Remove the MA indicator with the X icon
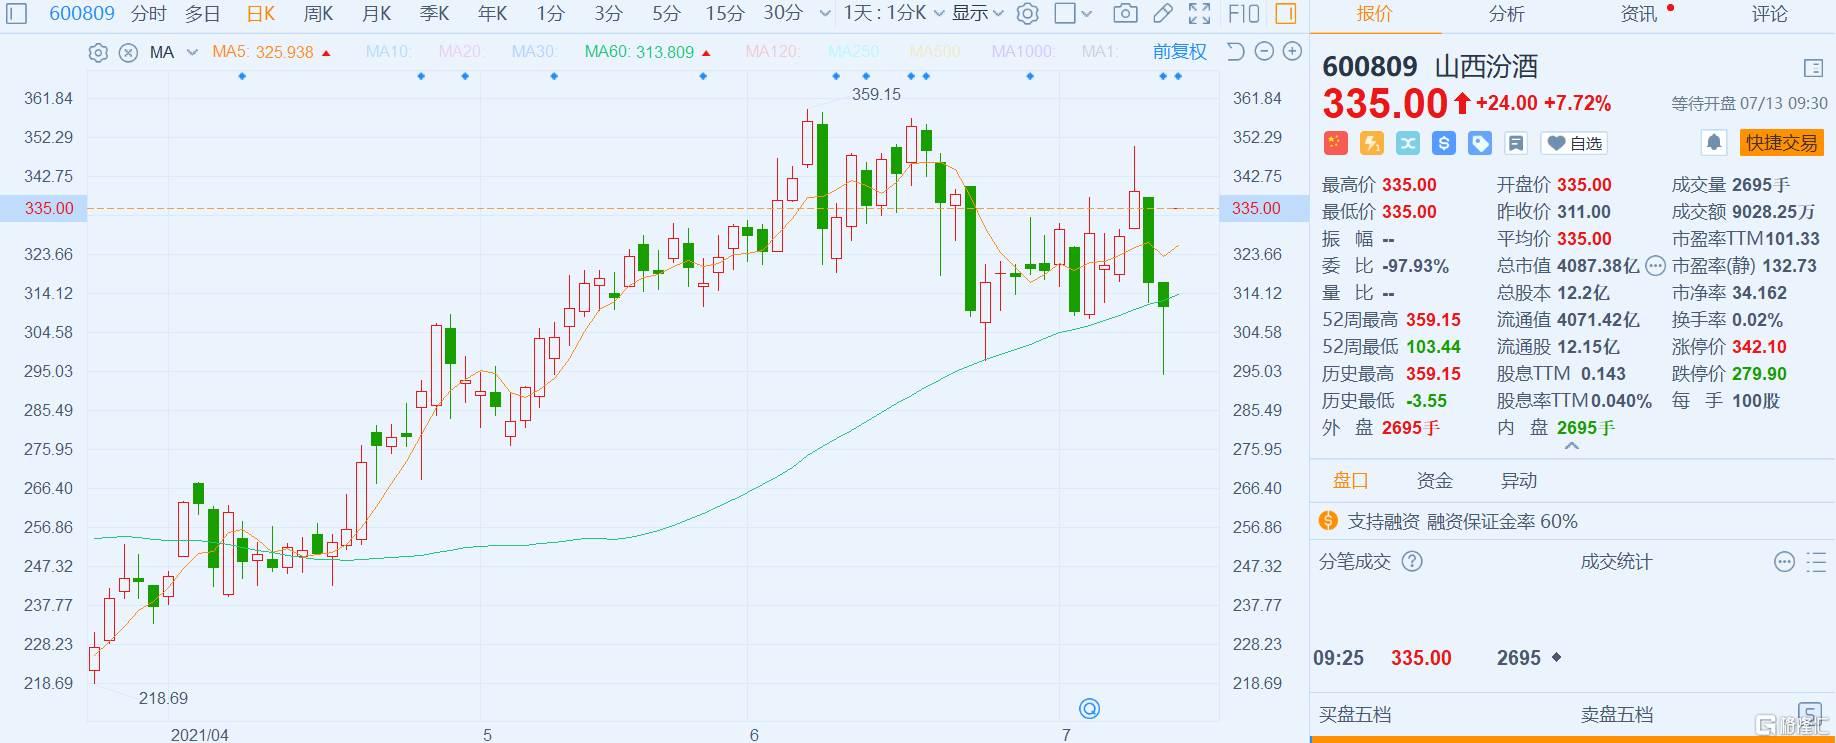This screenshot has width=1836, height=743. pos(128,52)
